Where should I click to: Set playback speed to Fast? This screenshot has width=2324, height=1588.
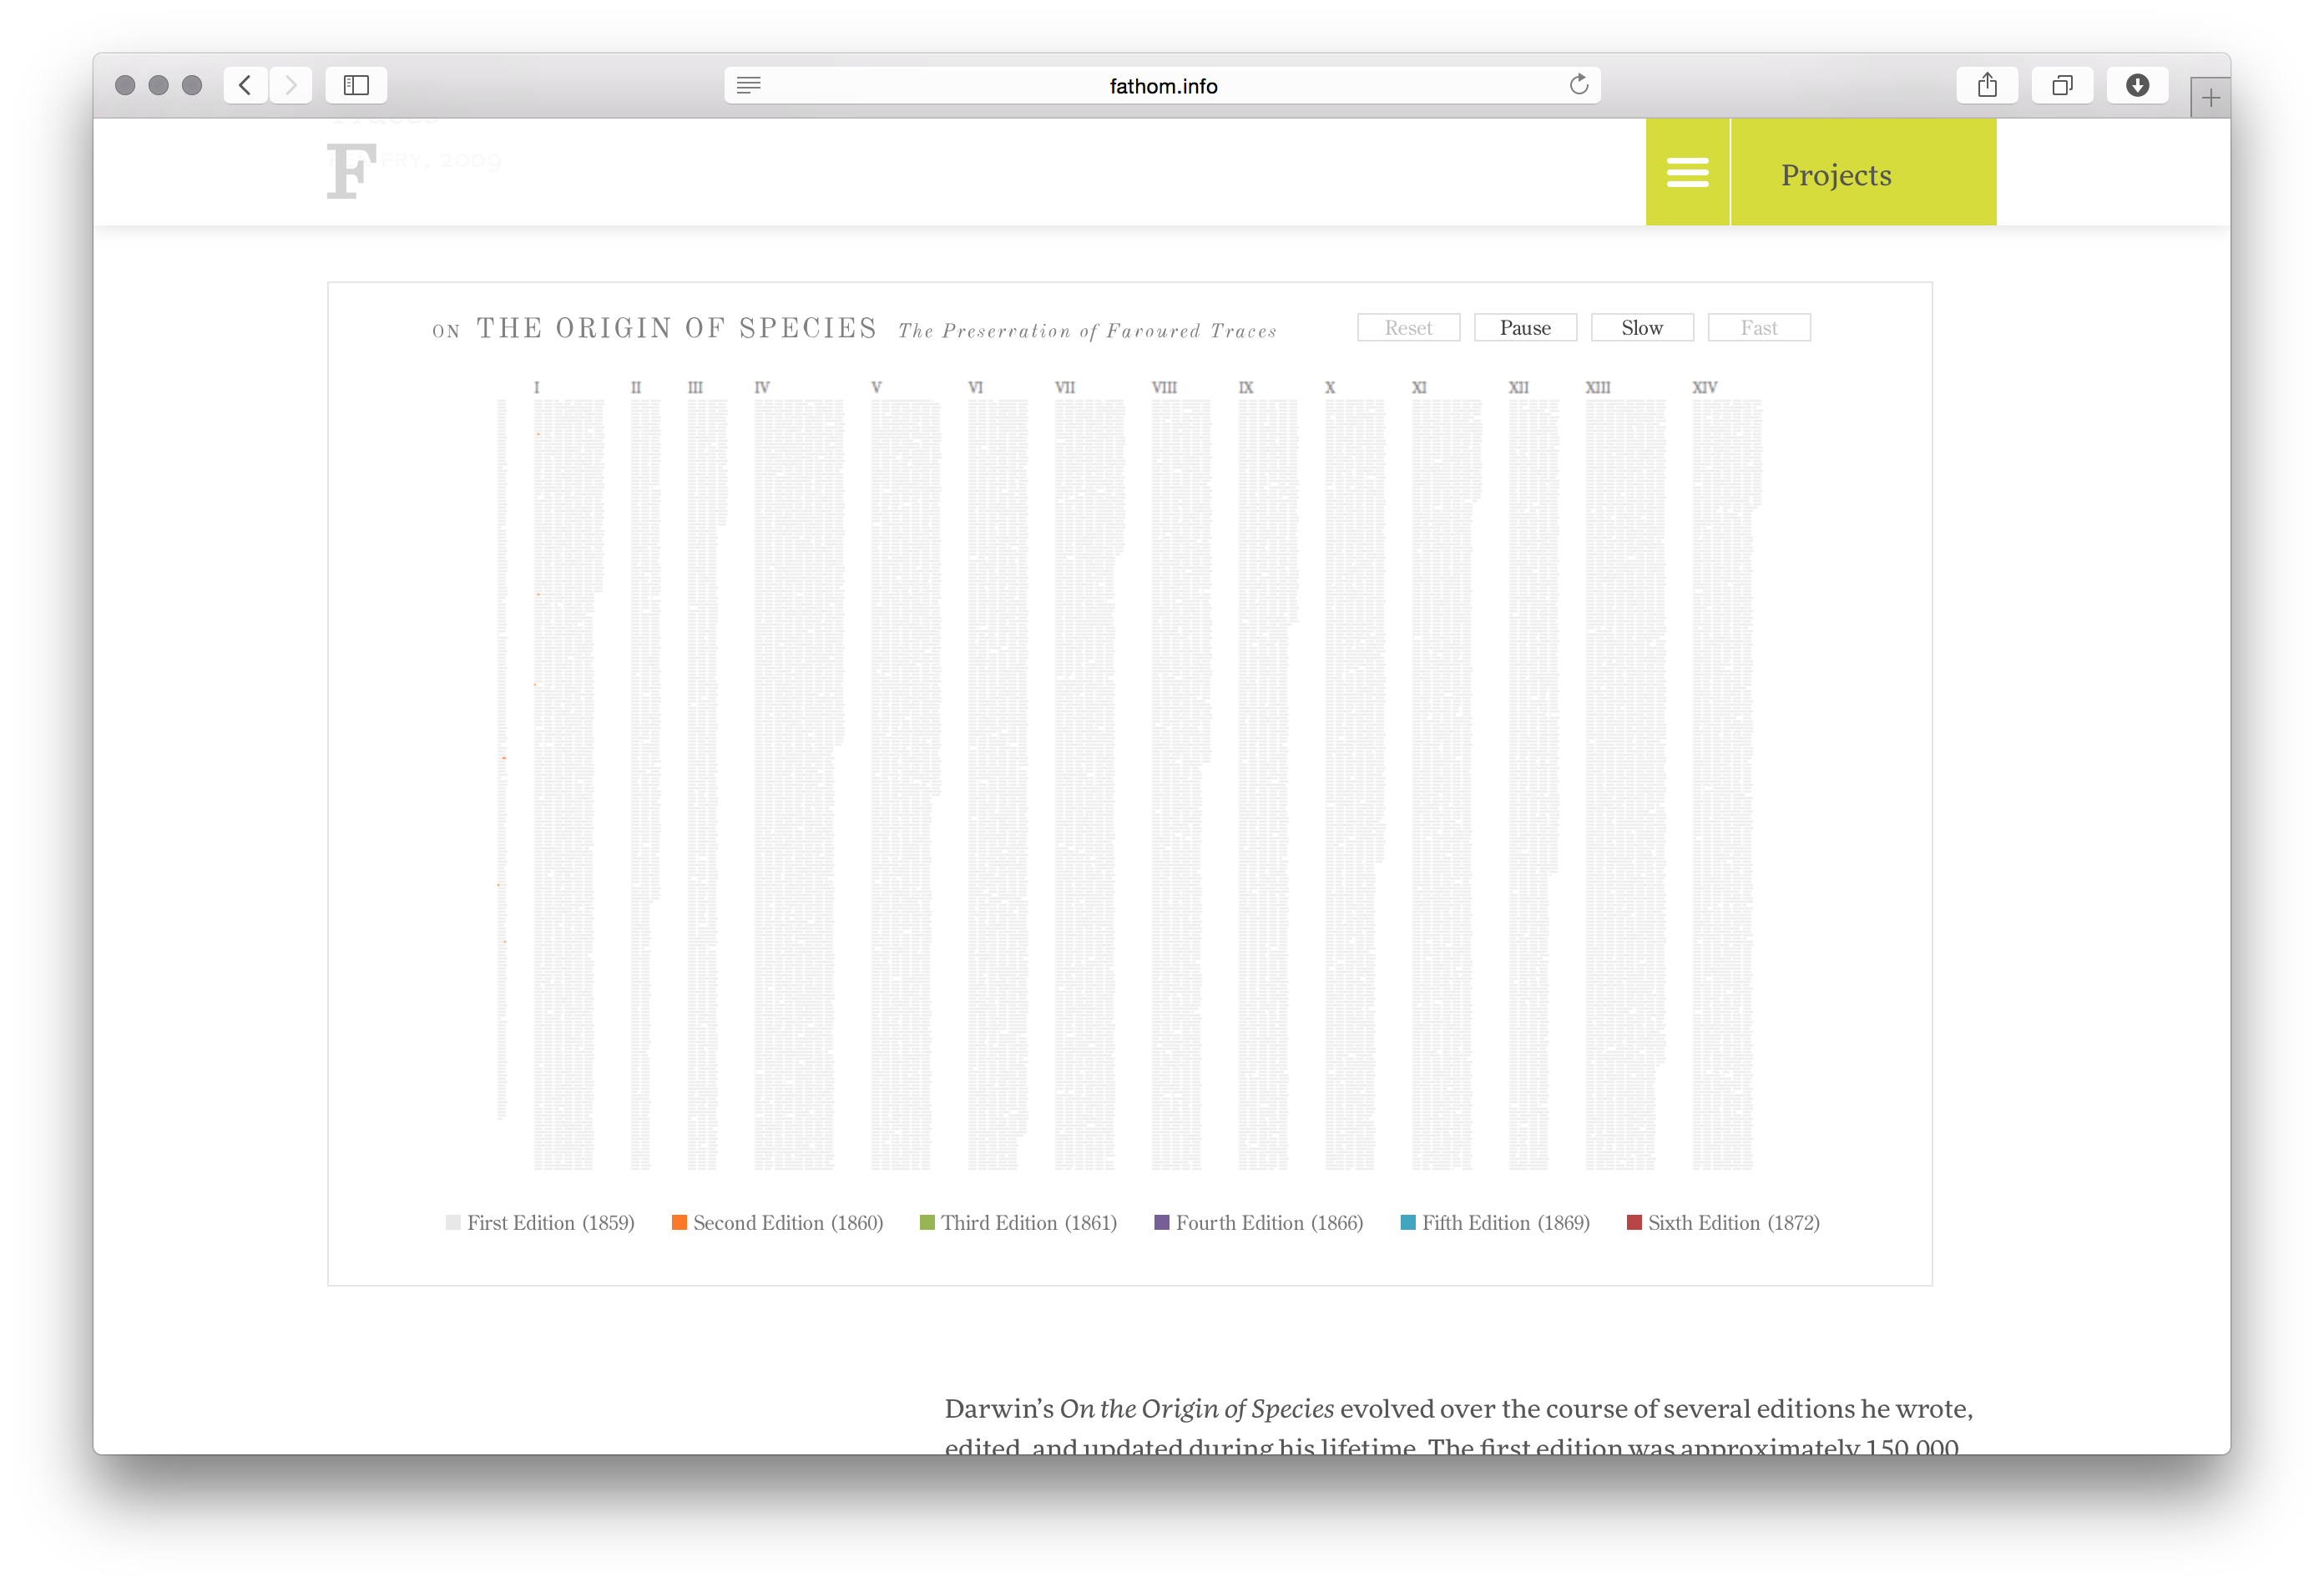tap(1758, 328)
